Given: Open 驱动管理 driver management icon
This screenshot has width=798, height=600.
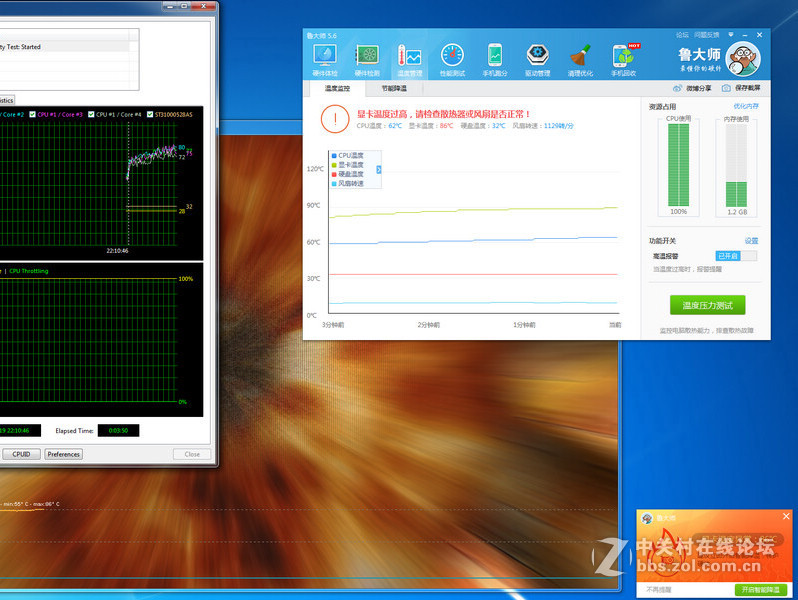Looking at the screenshot, I should tap(538, 58).
